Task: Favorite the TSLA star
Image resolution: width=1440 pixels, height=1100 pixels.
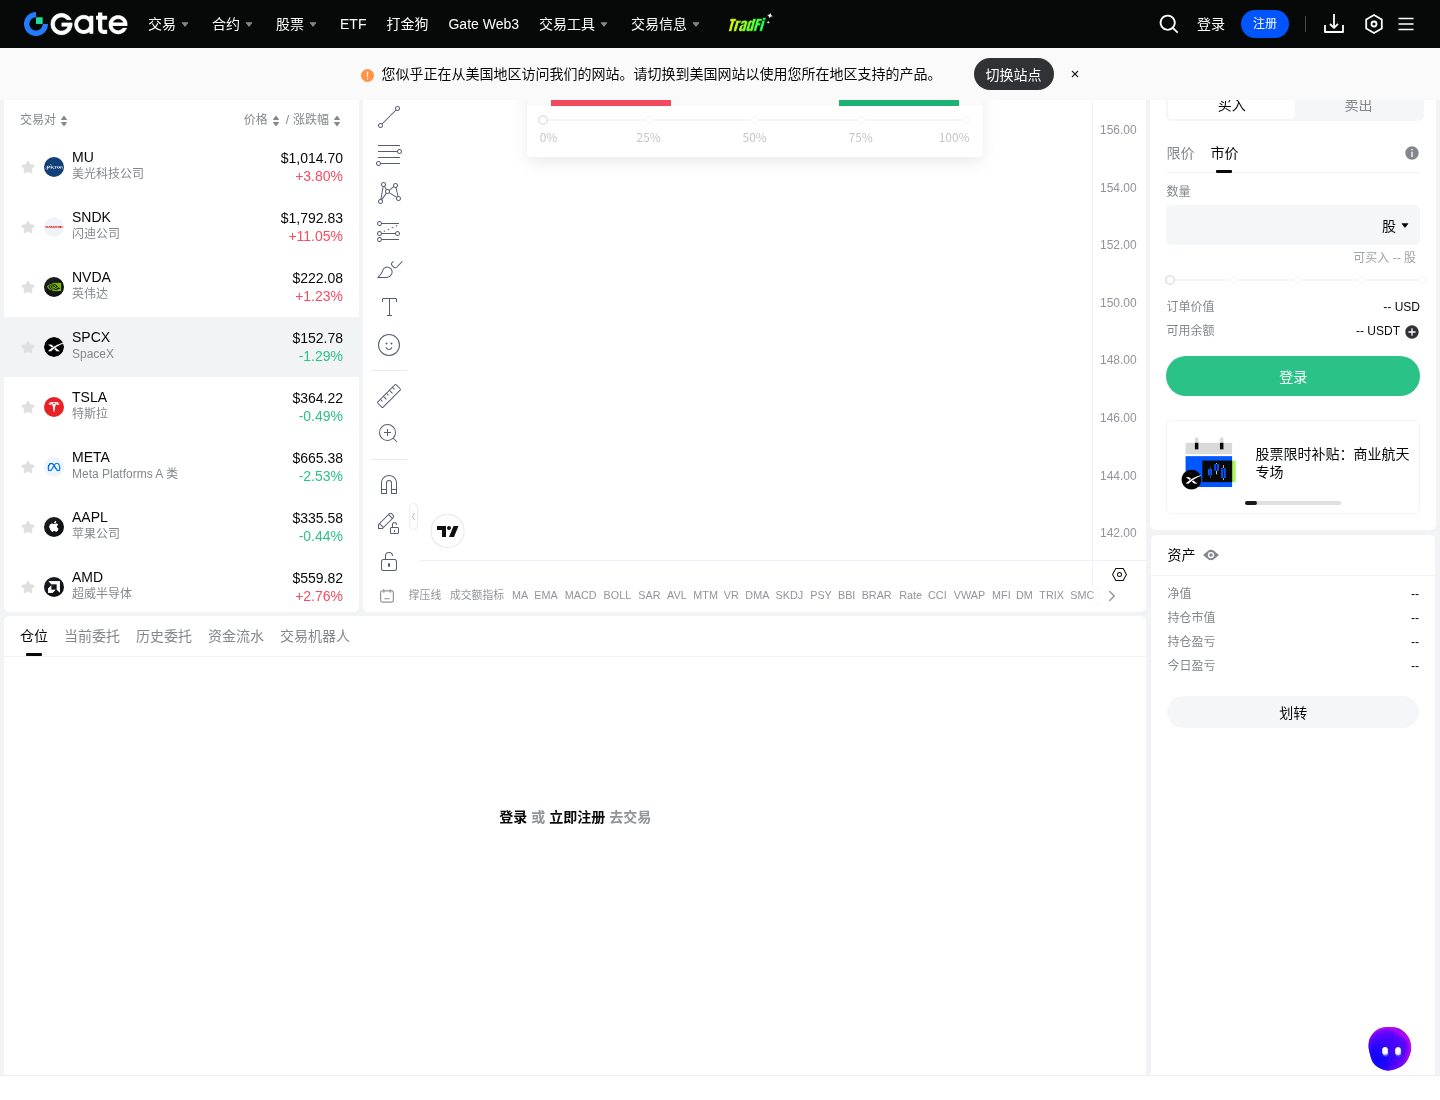Action: [28, 407]
